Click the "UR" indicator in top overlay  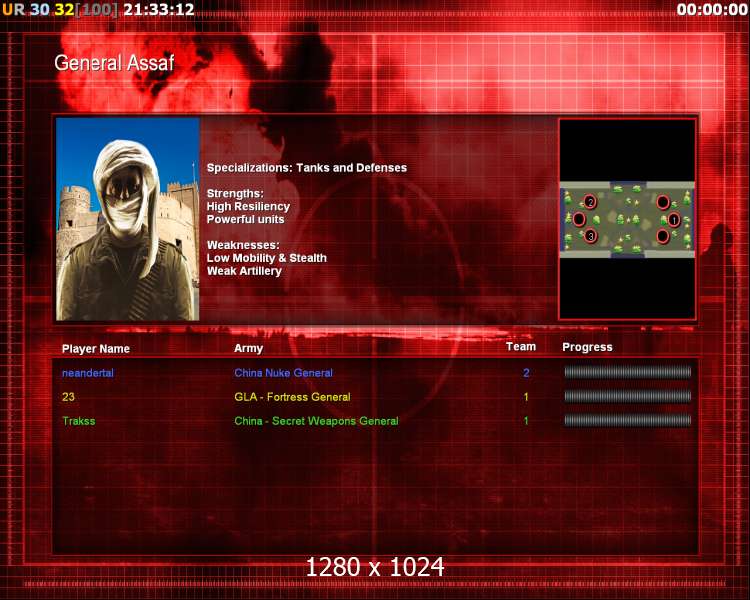pos(13,10)
